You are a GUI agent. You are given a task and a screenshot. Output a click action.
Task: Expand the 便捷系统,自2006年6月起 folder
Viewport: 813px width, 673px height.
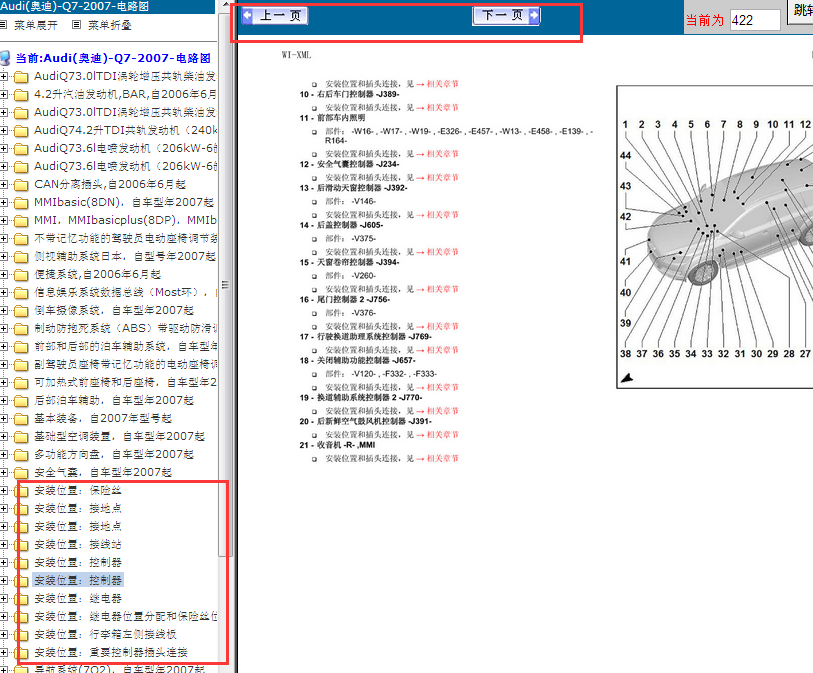4,274
